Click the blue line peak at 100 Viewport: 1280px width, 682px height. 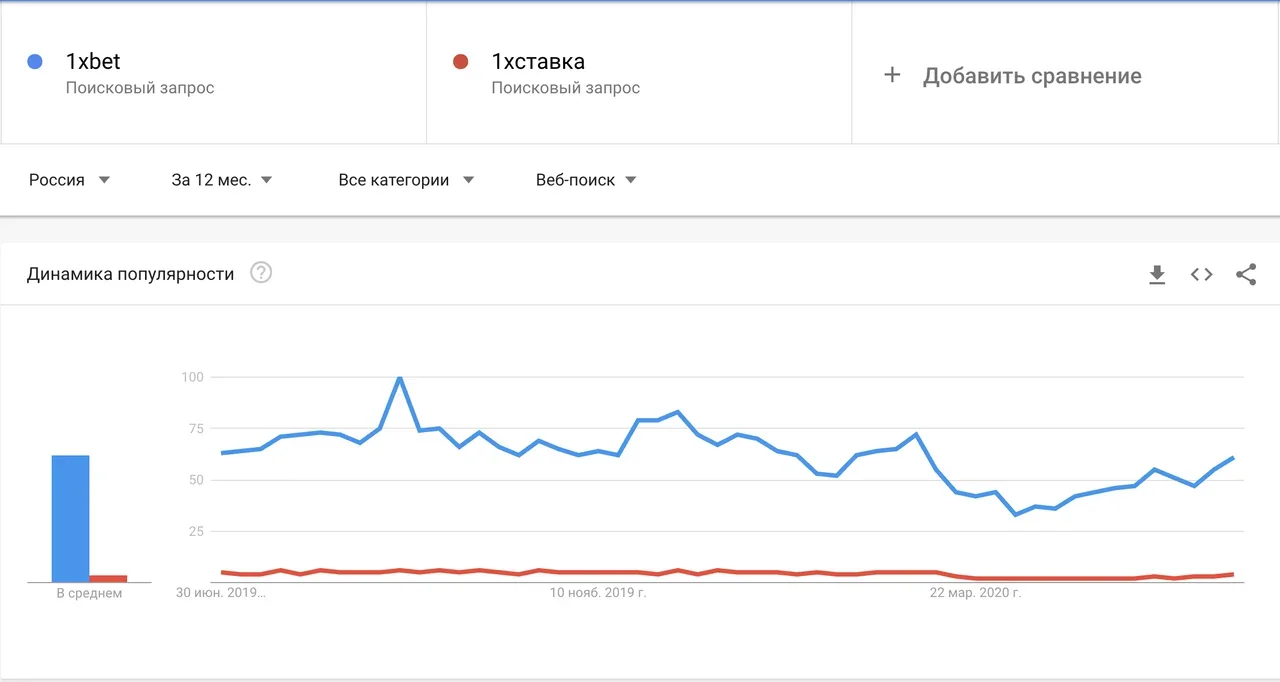point(400,378)
